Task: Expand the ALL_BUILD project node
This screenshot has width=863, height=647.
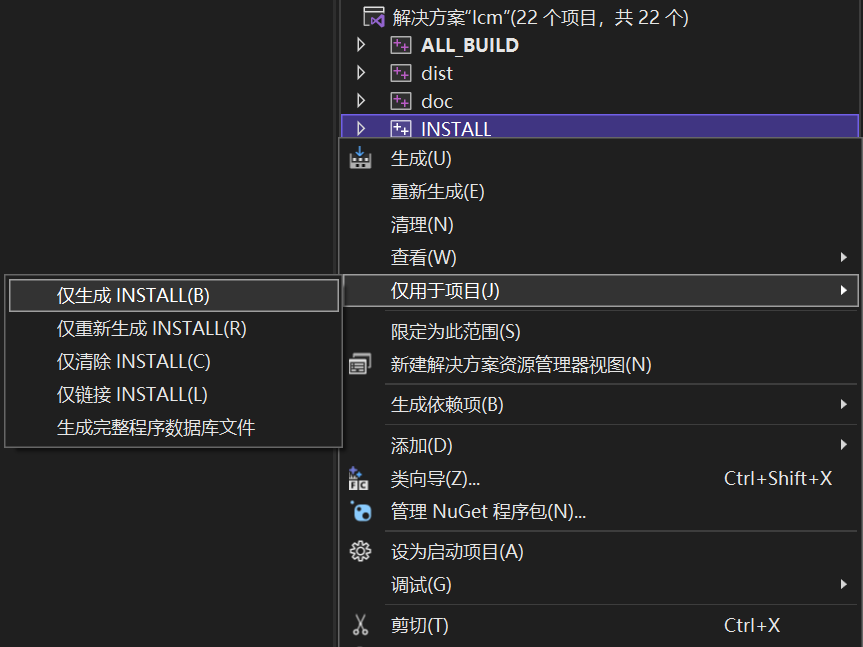Action: click(x=361, y=45)
